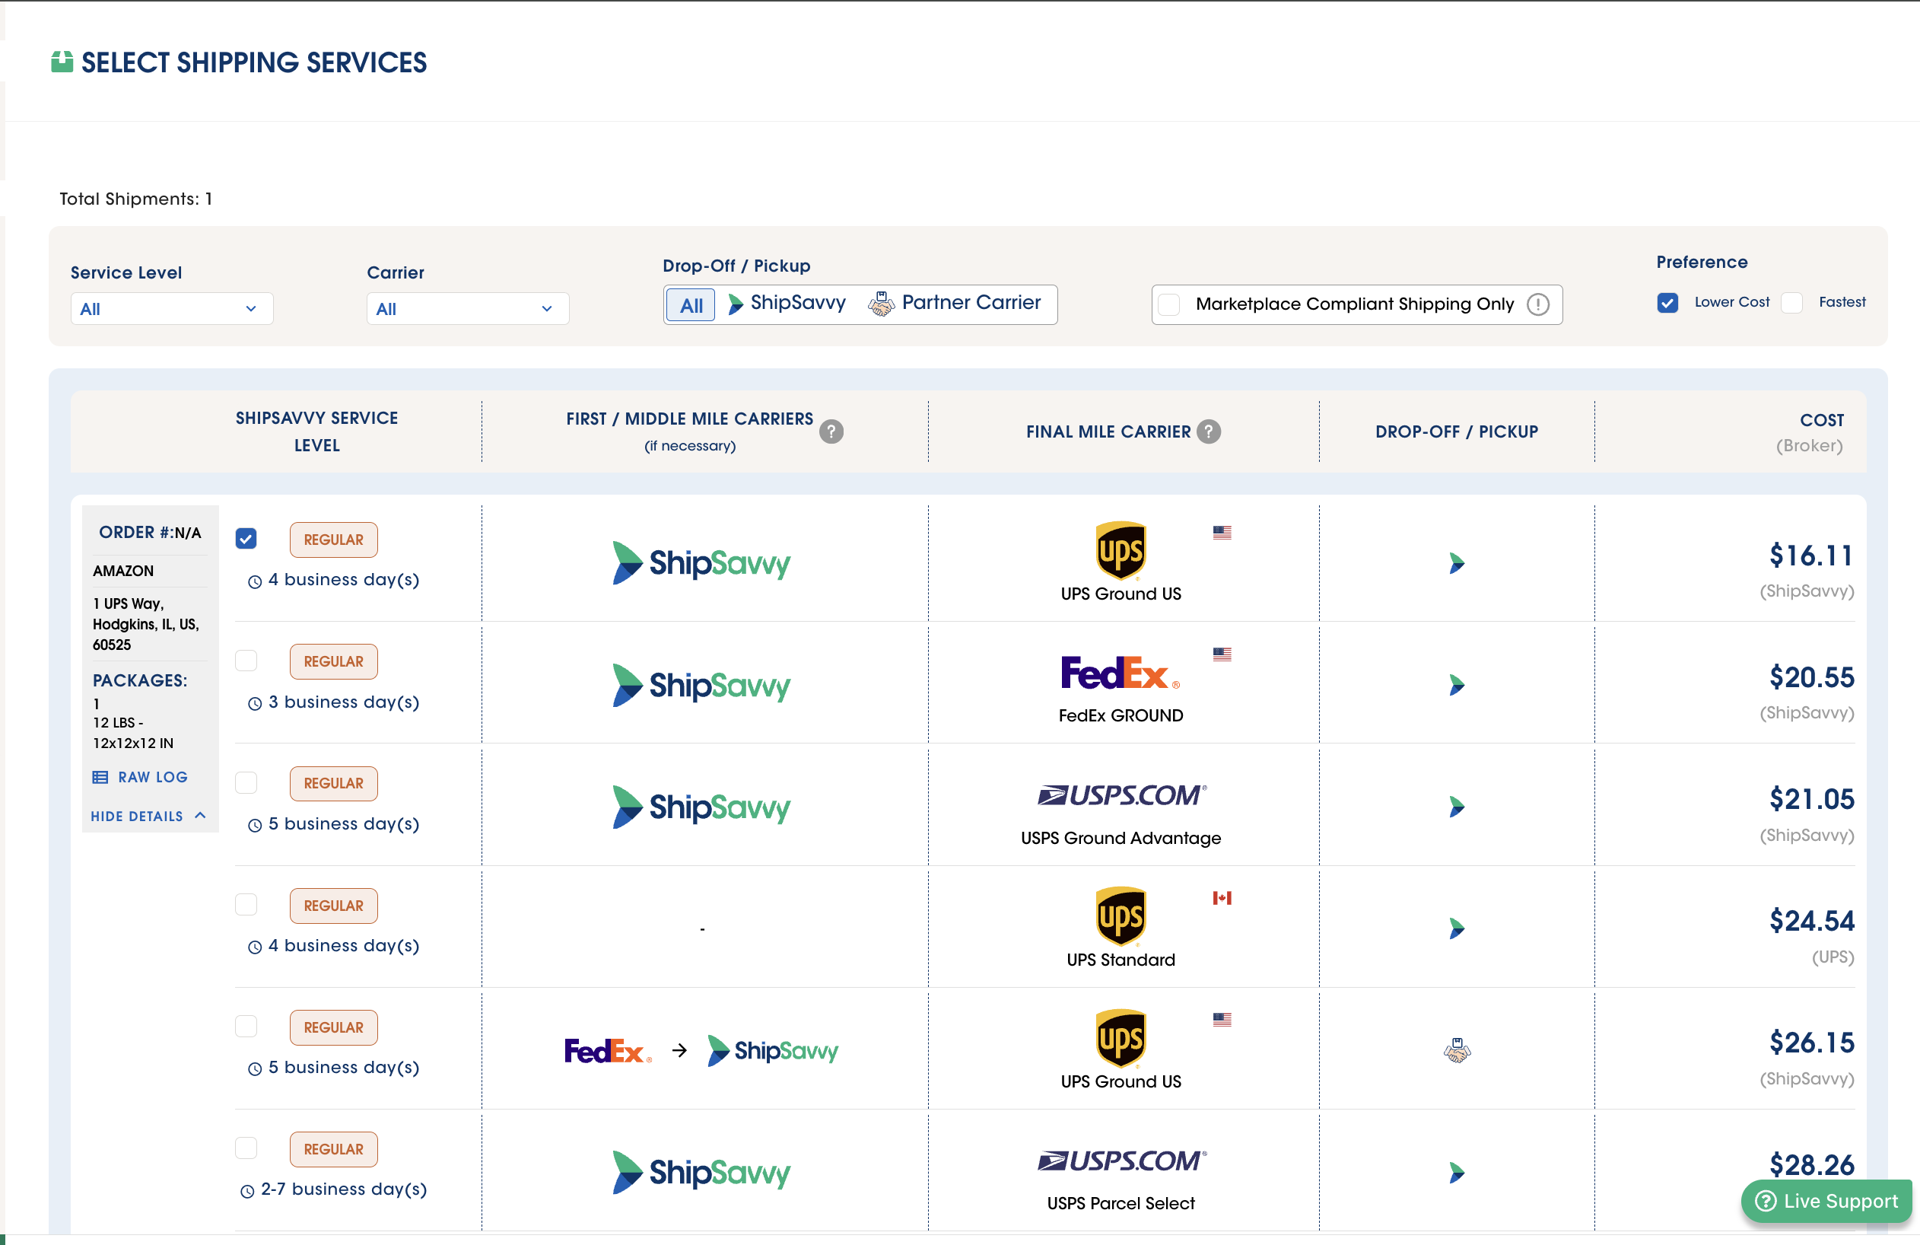
Task: Open the Carrier filter dropdown
Action: (467, 308)
